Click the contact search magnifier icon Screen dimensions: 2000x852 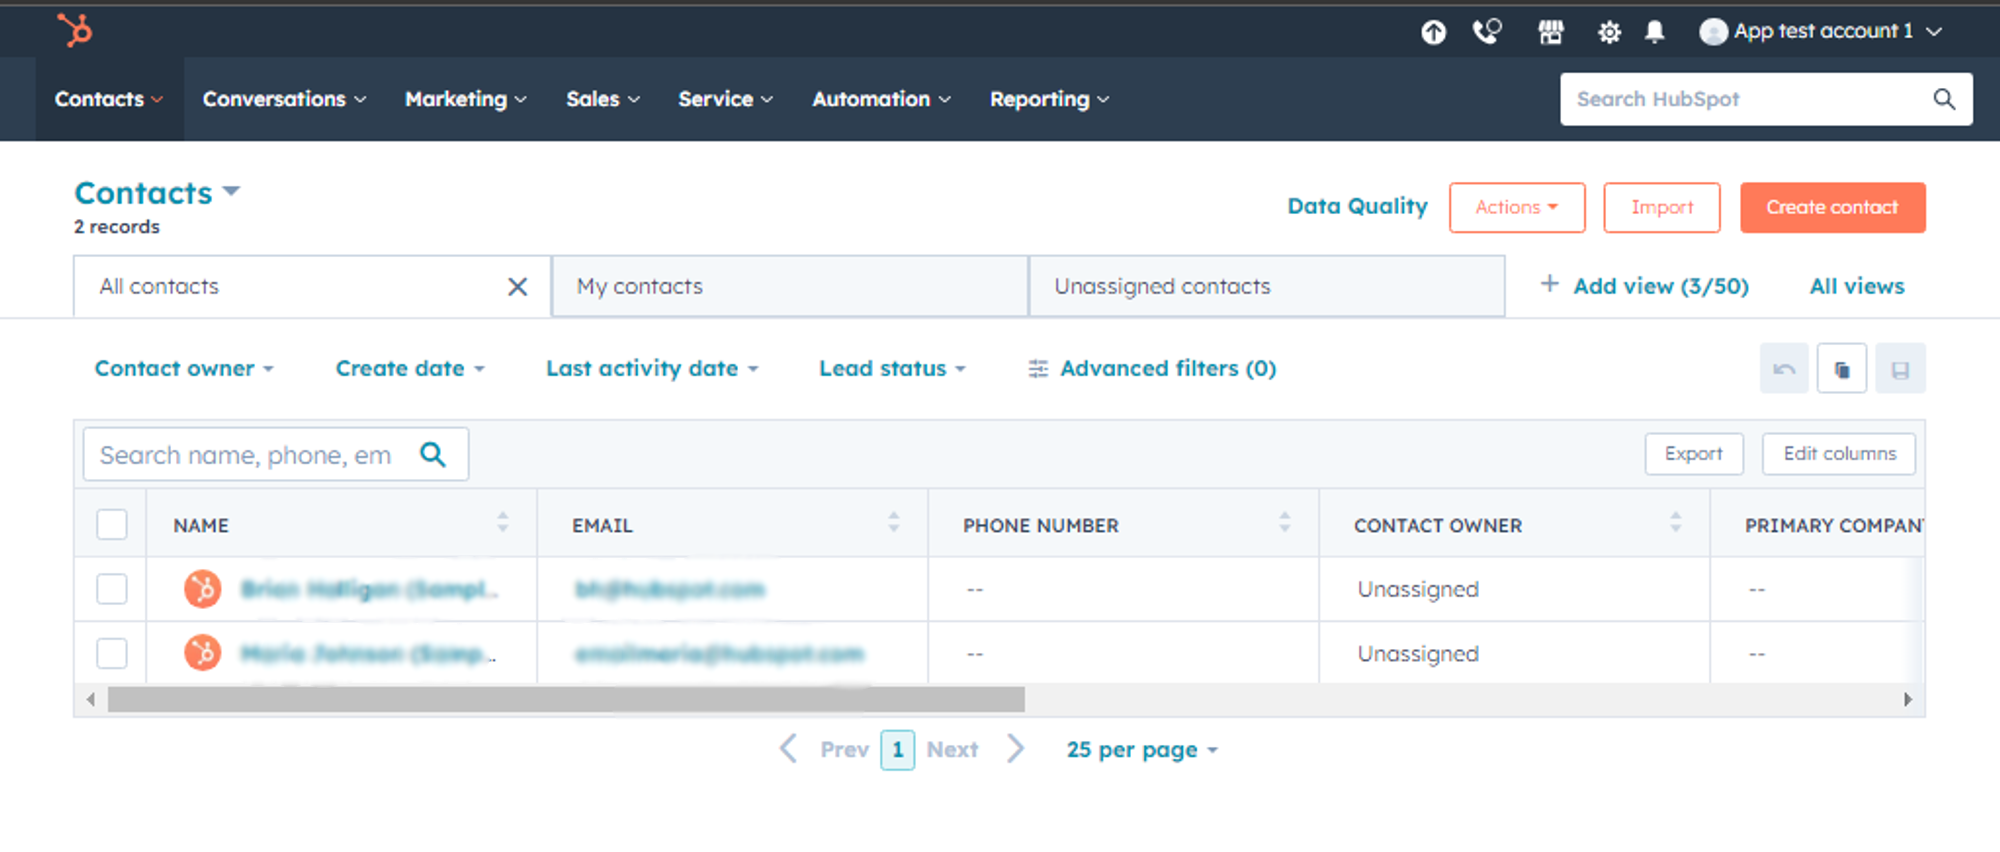(433, 454)
